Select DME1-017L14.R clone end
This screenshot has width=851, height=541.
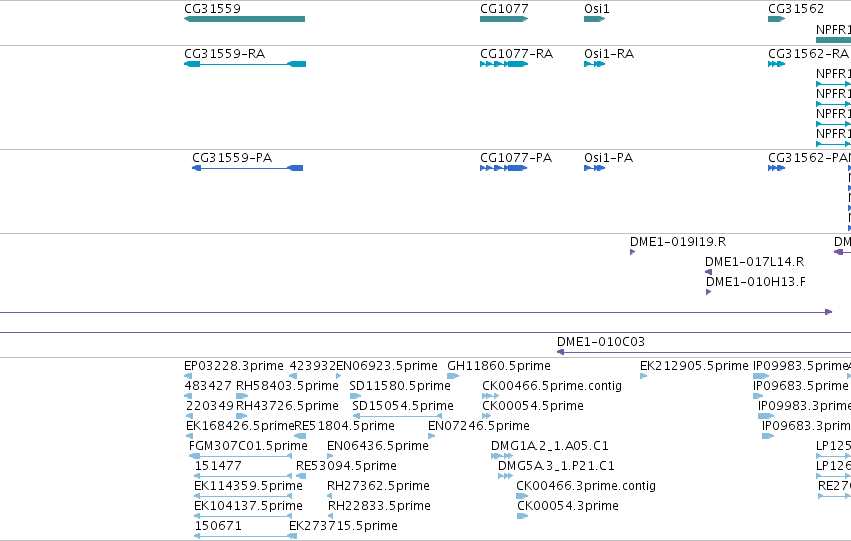tap(708, 272)
